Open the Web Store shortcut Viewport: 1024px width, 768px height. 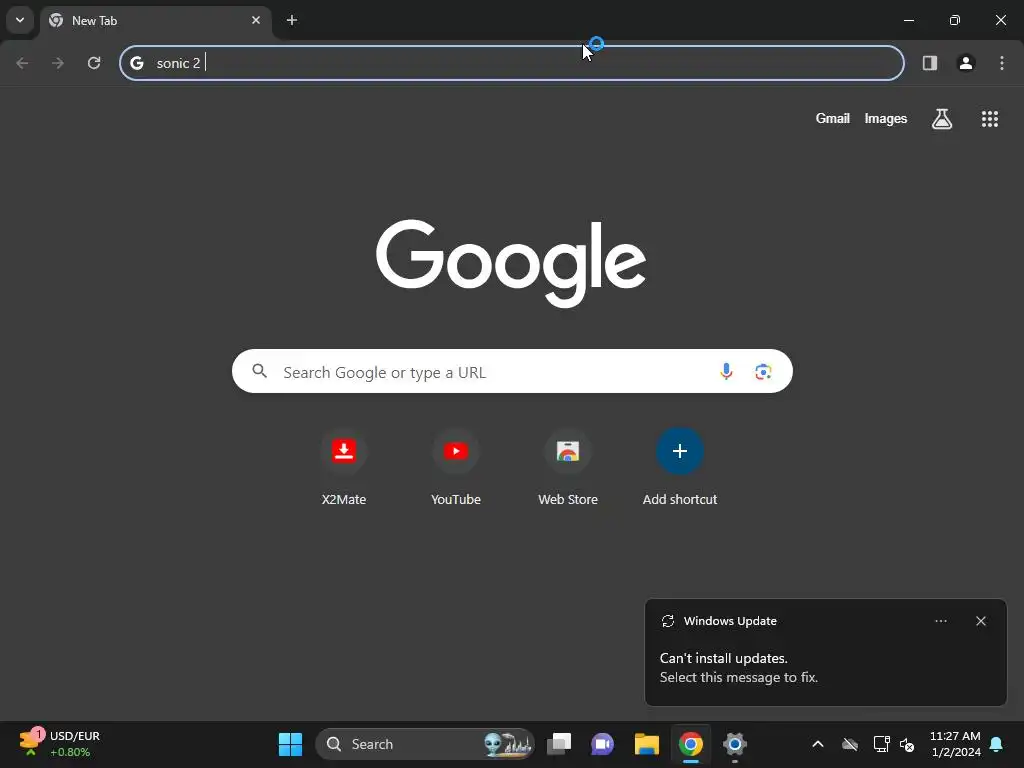point(568,467)
